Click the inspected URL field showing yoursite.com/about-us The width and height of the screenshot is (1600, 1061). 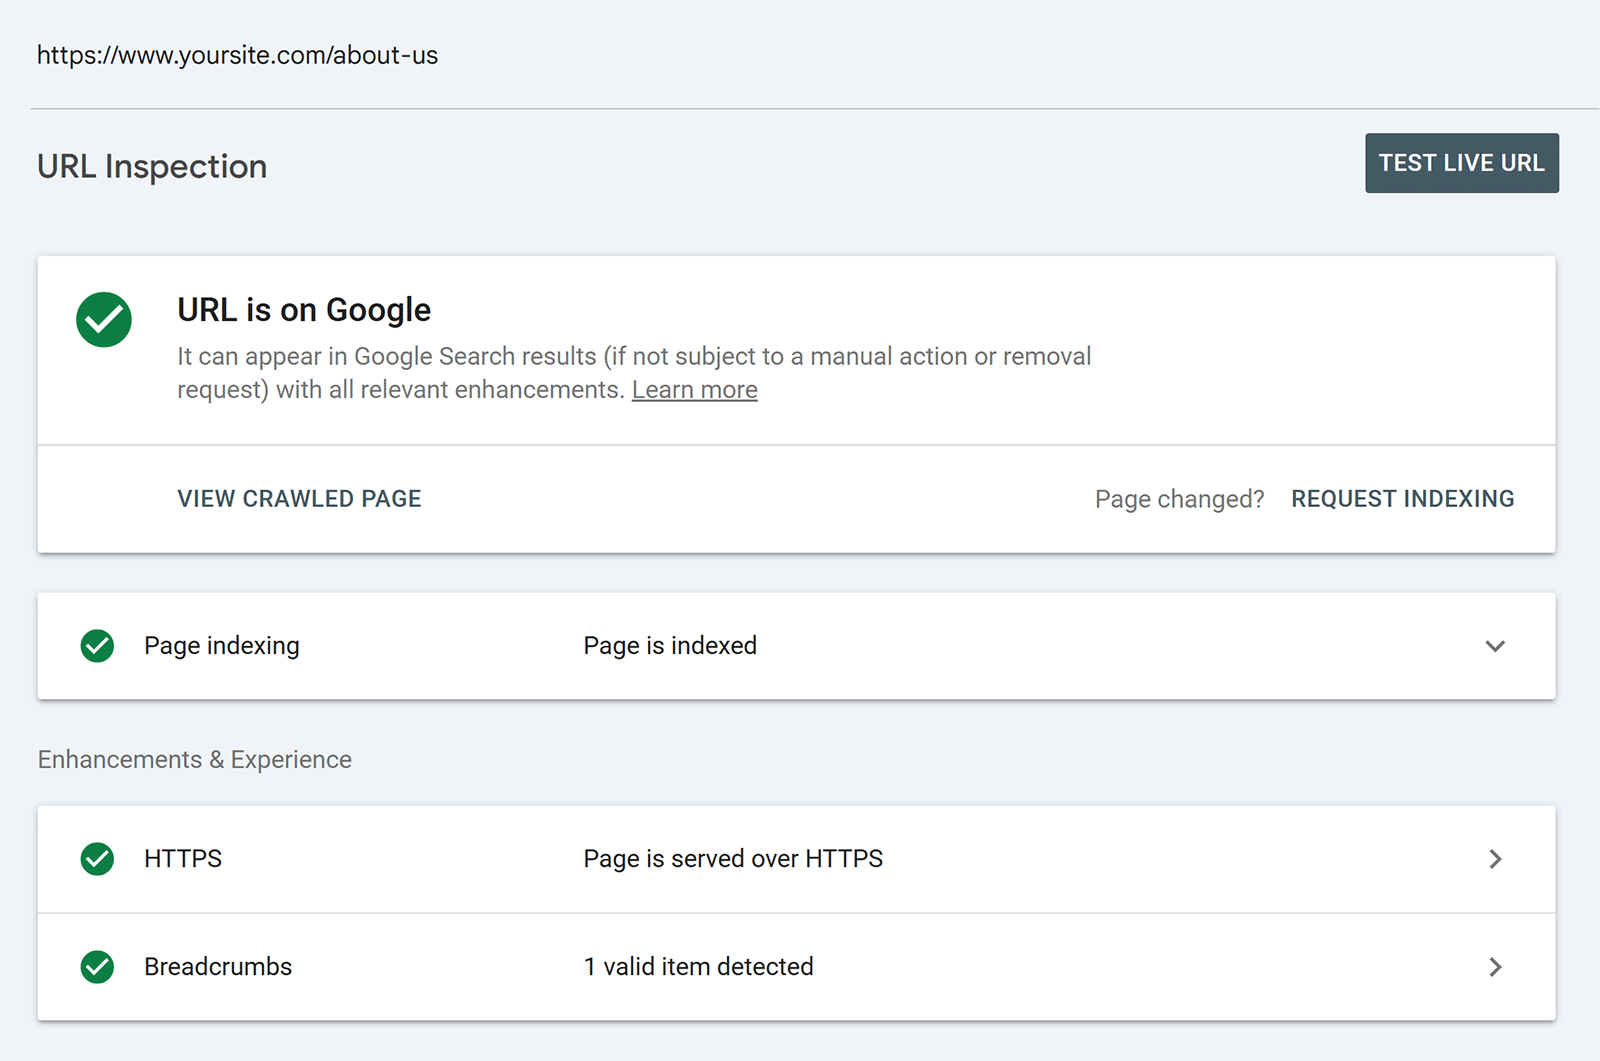[x=237, y=55]
